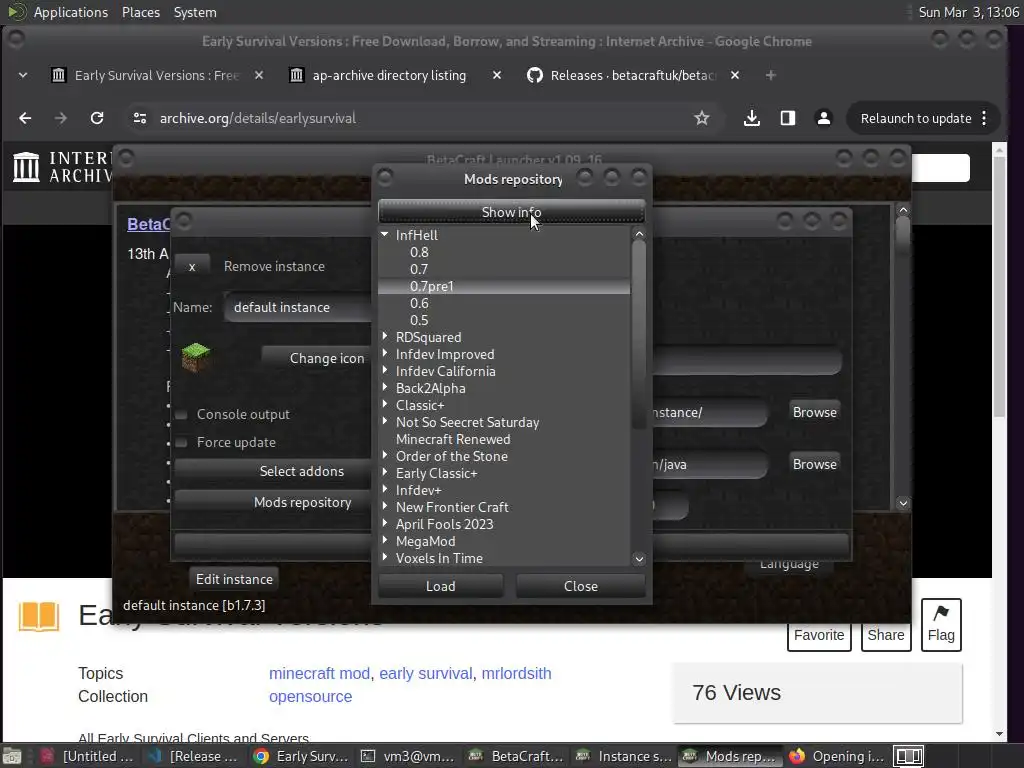1024x768 pixels.
Task: Toggle Console output checkbox
Action: pos(182,415)
